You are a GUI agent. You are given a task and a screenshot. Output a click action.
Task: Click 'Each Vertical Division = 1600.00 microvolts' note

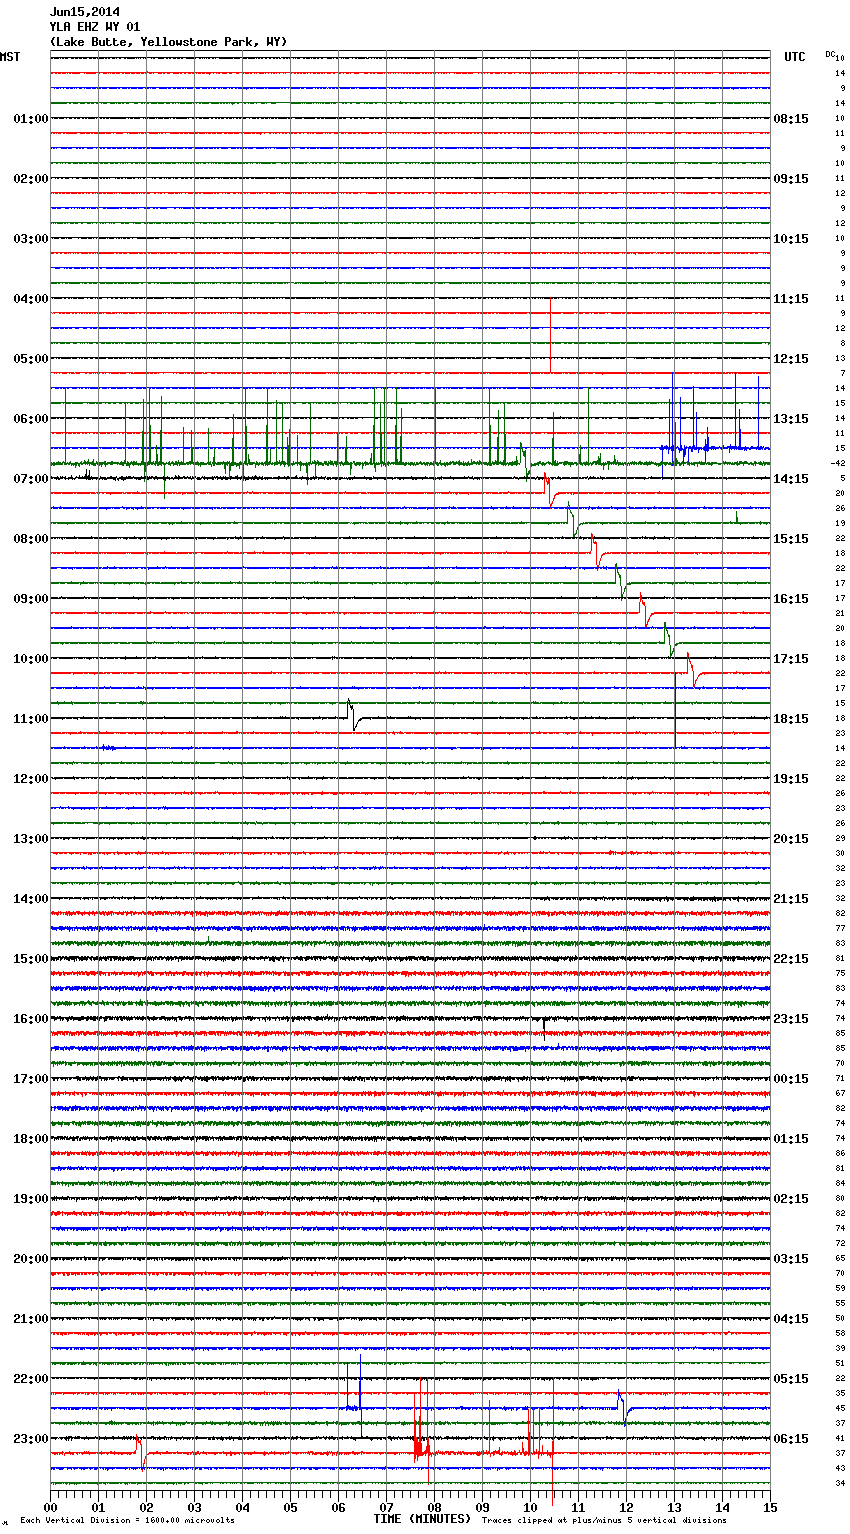(x=127, y=1520)
